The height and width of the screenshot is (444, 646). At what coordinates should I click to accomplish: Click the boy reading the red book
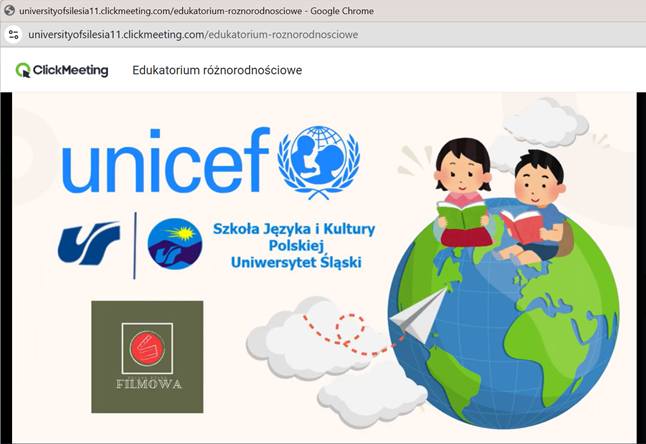point(535,208)
